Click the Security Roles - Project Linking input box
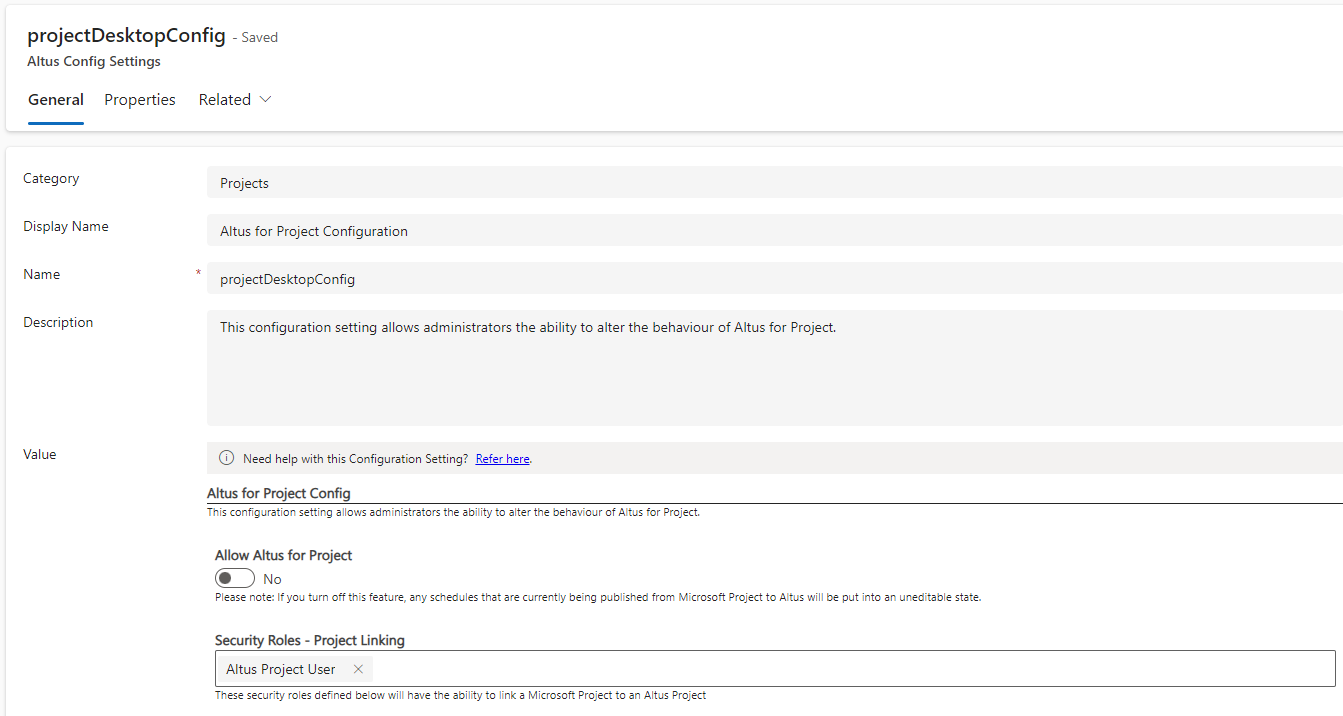Image resolution: width=1343 pixels, height=716 pixels. point(775,669)
